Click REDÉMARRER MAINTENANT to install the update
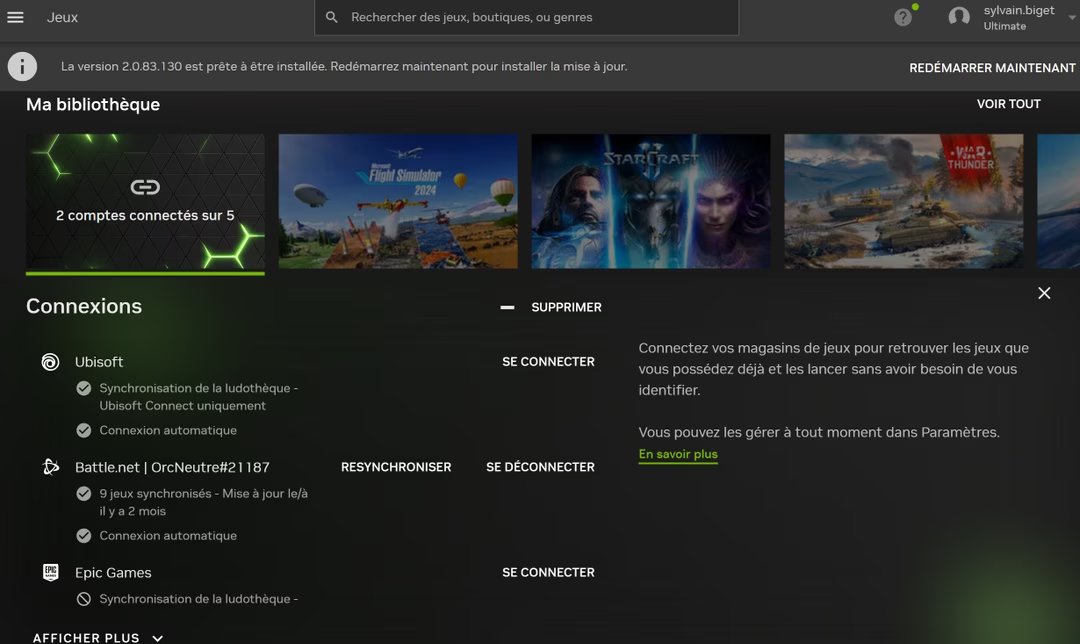 993,67
